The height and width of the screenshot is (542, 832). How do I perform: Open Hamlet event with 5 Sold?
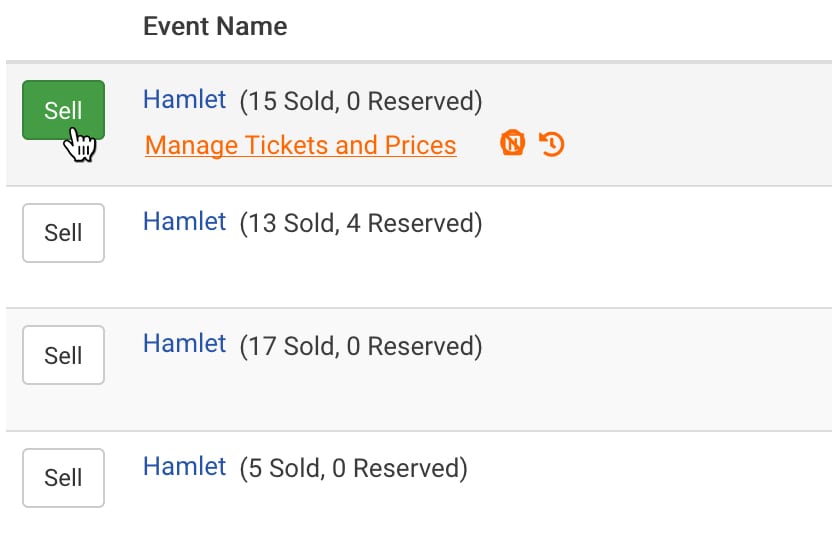tap(185, 467)
